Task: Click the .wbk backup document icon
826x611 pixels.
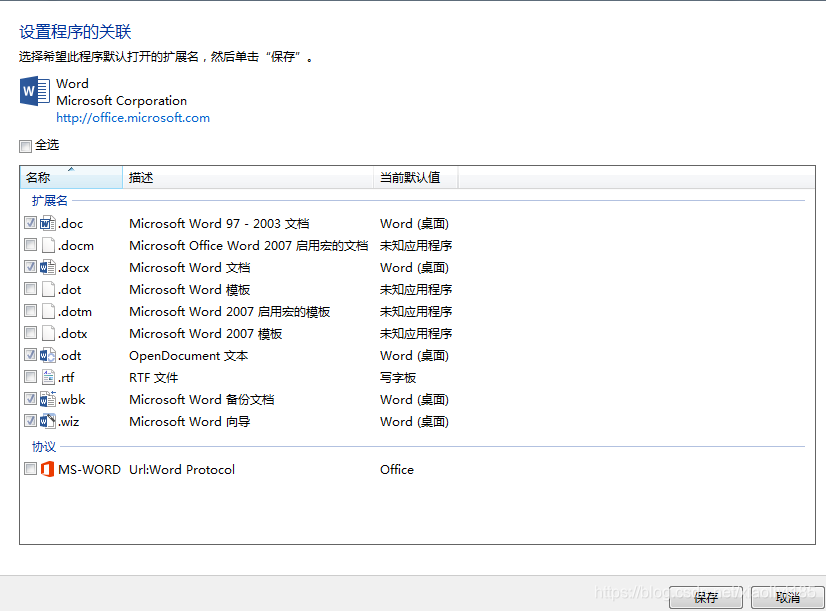Action: click(x=47, y=400)
